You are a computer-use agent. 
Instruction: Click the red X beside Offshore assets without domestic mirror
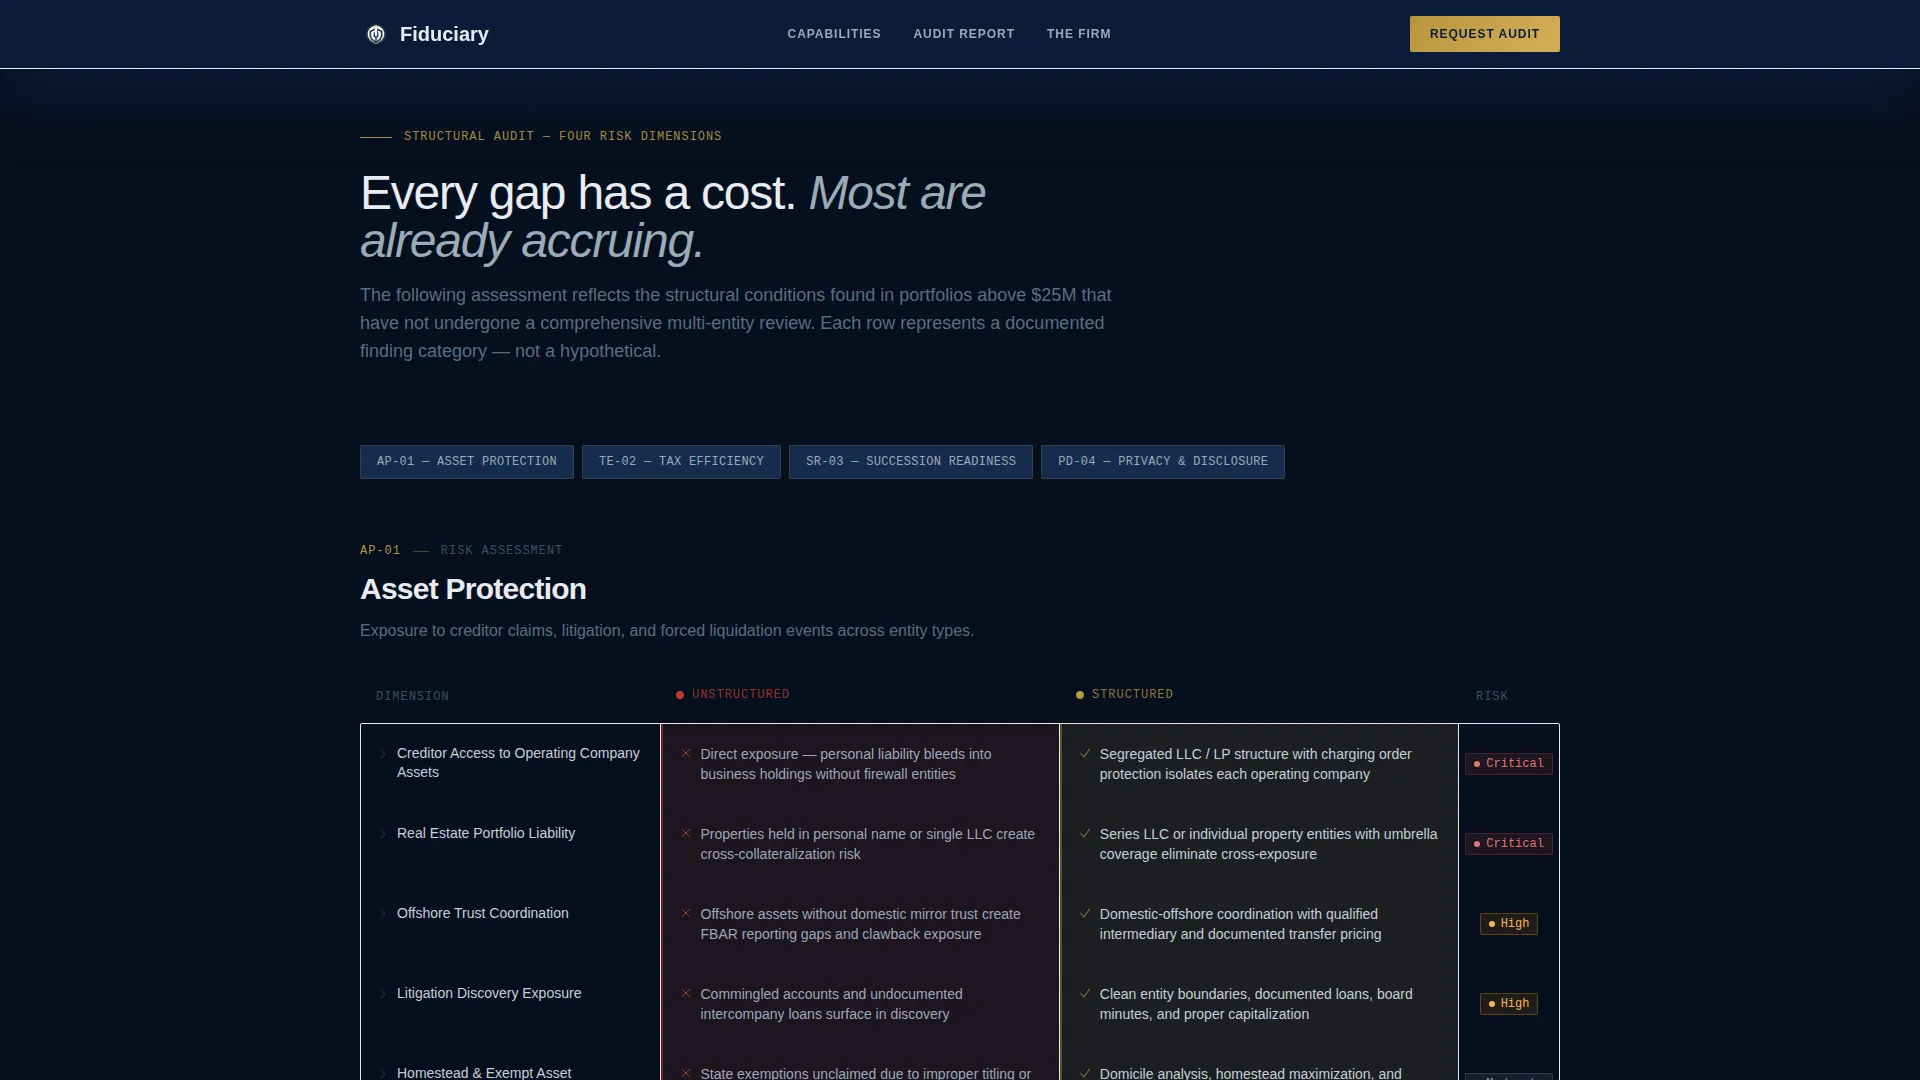[x=686, y=913]
